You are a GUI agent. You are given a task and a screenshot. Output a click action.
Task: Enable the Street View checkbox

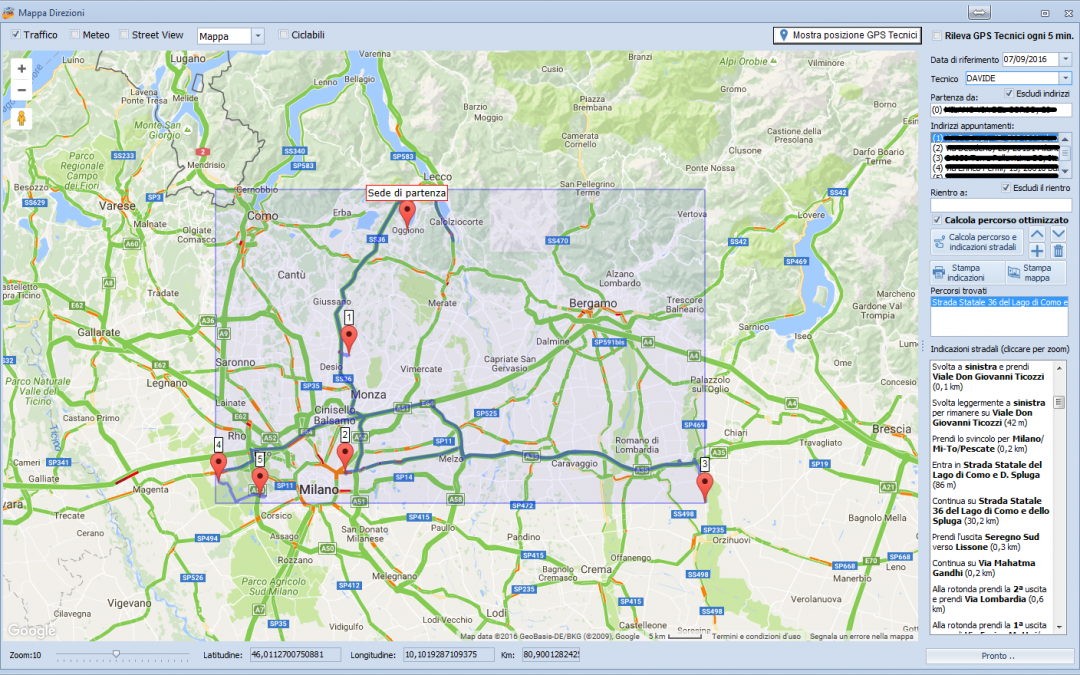[x=124, y=34]
